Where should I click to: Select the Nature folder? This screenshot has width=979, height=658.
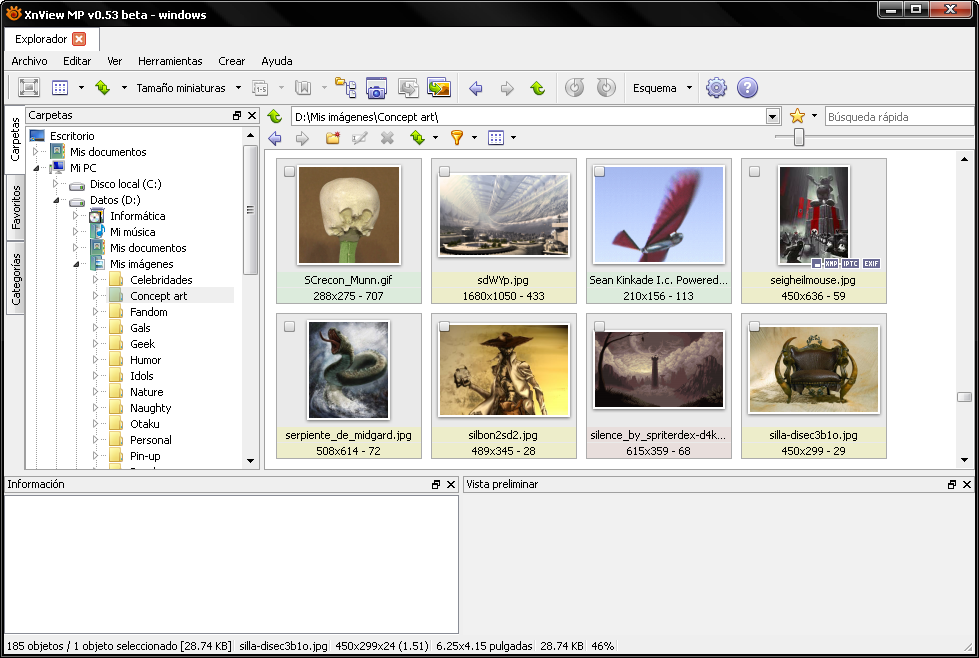click(147, 392)
